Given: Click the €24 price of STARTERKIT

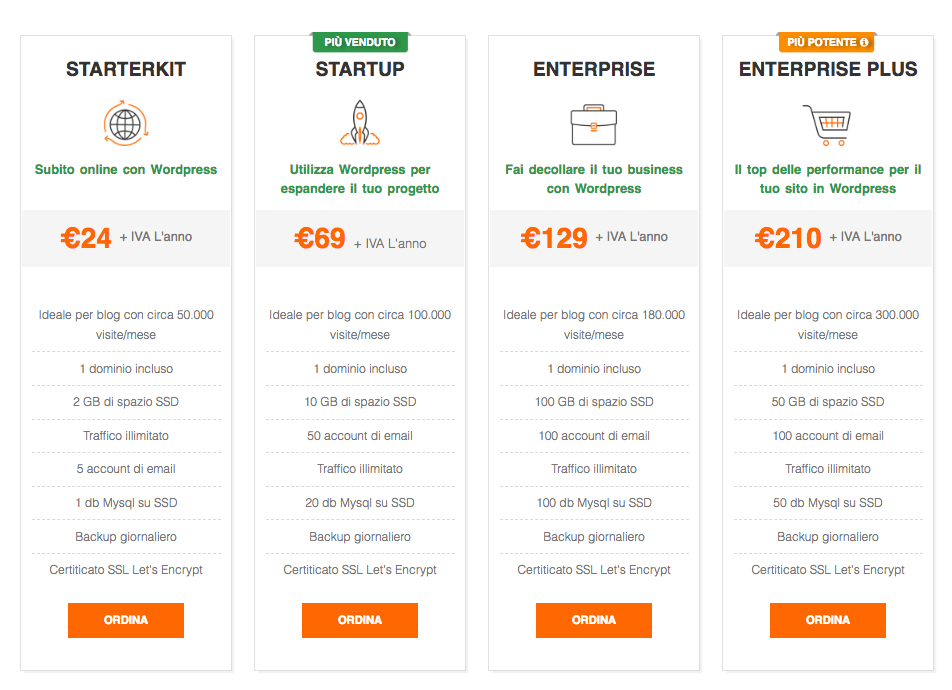Looking at the screenshot, I should pyautogui.click(x=86, y=238).
